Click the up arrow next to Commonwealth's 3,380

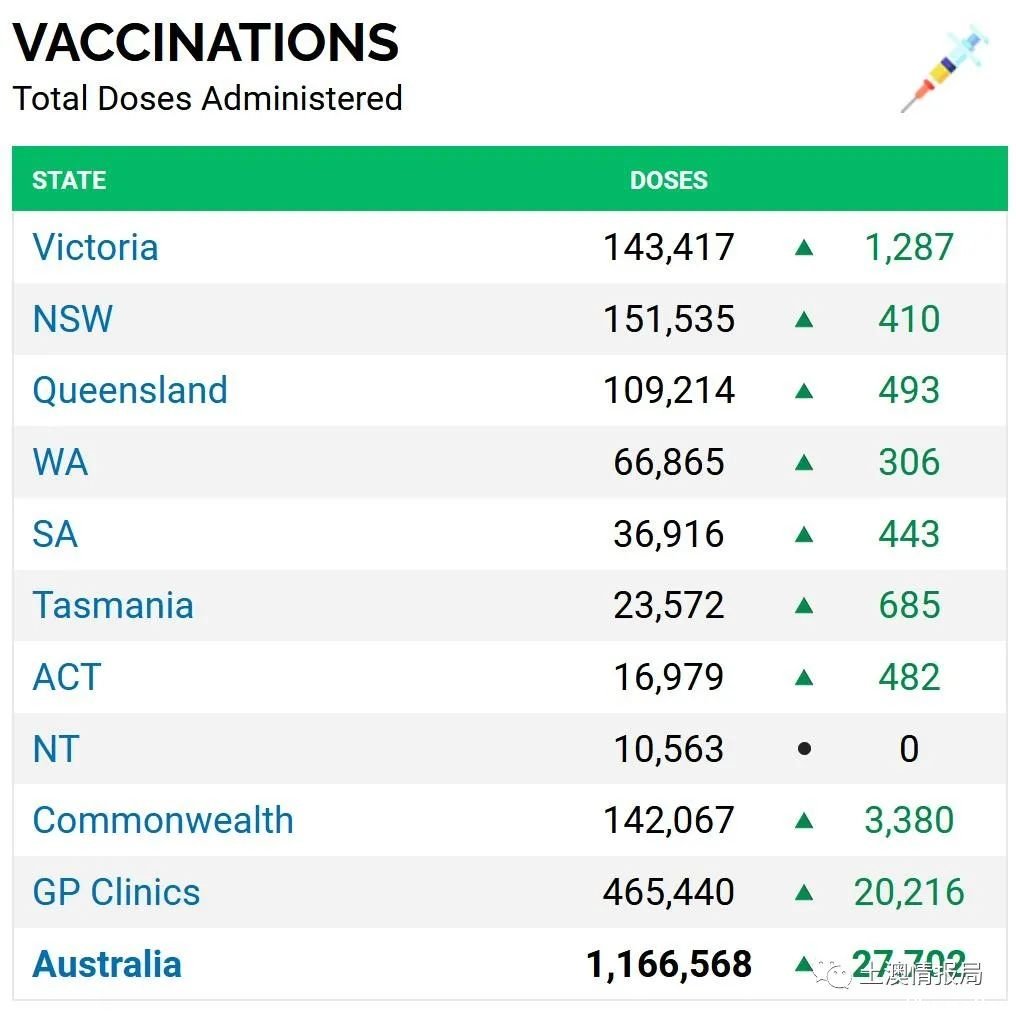coord(804,821)
